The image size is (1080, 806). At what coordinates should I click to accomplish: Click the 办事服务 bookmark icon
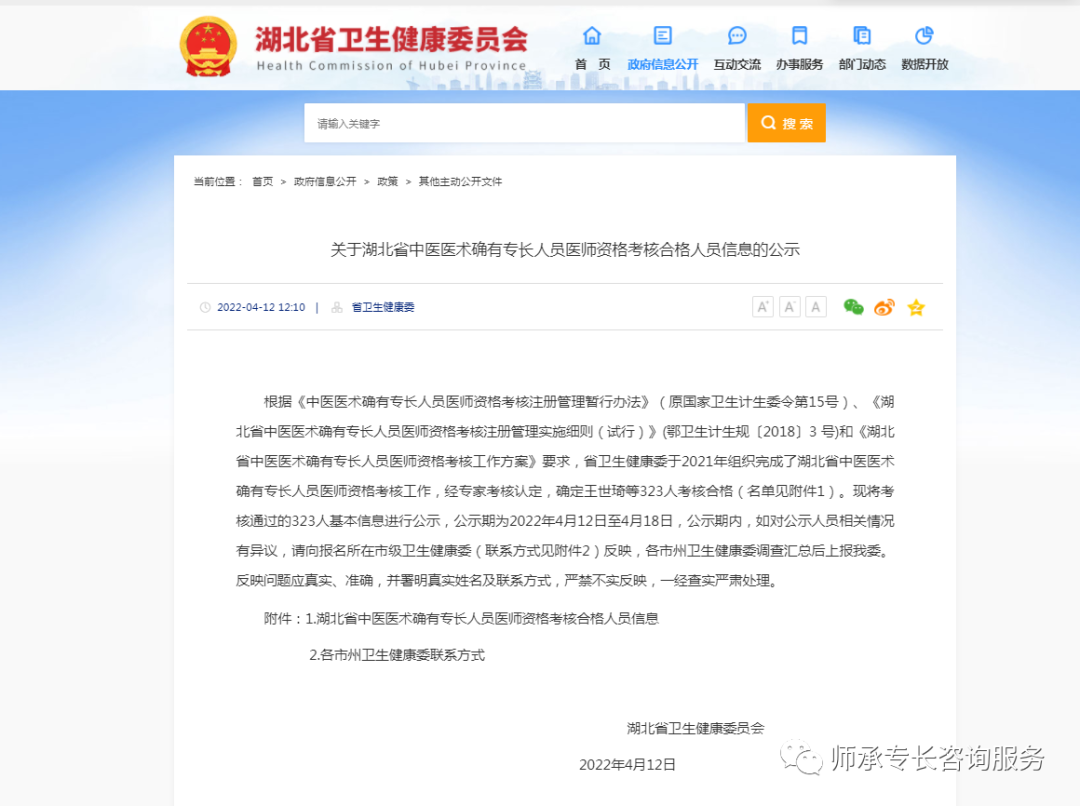800,35
